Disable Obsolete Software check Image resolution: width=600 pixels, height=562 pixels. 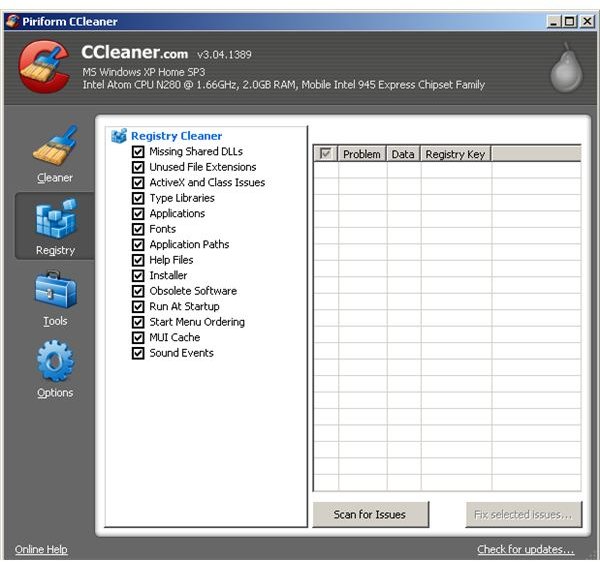click(x=138, y=291)
